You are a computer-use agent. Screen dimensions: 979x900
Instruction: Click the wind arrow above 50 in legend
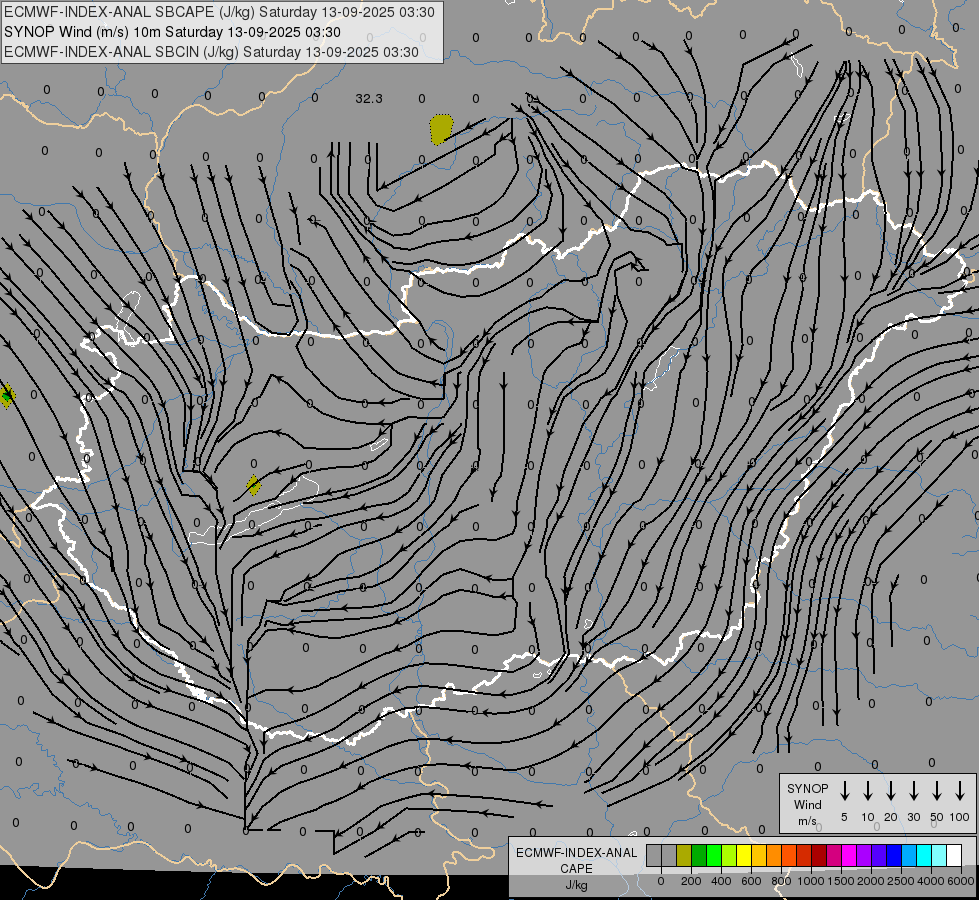[x=937, y=790]
